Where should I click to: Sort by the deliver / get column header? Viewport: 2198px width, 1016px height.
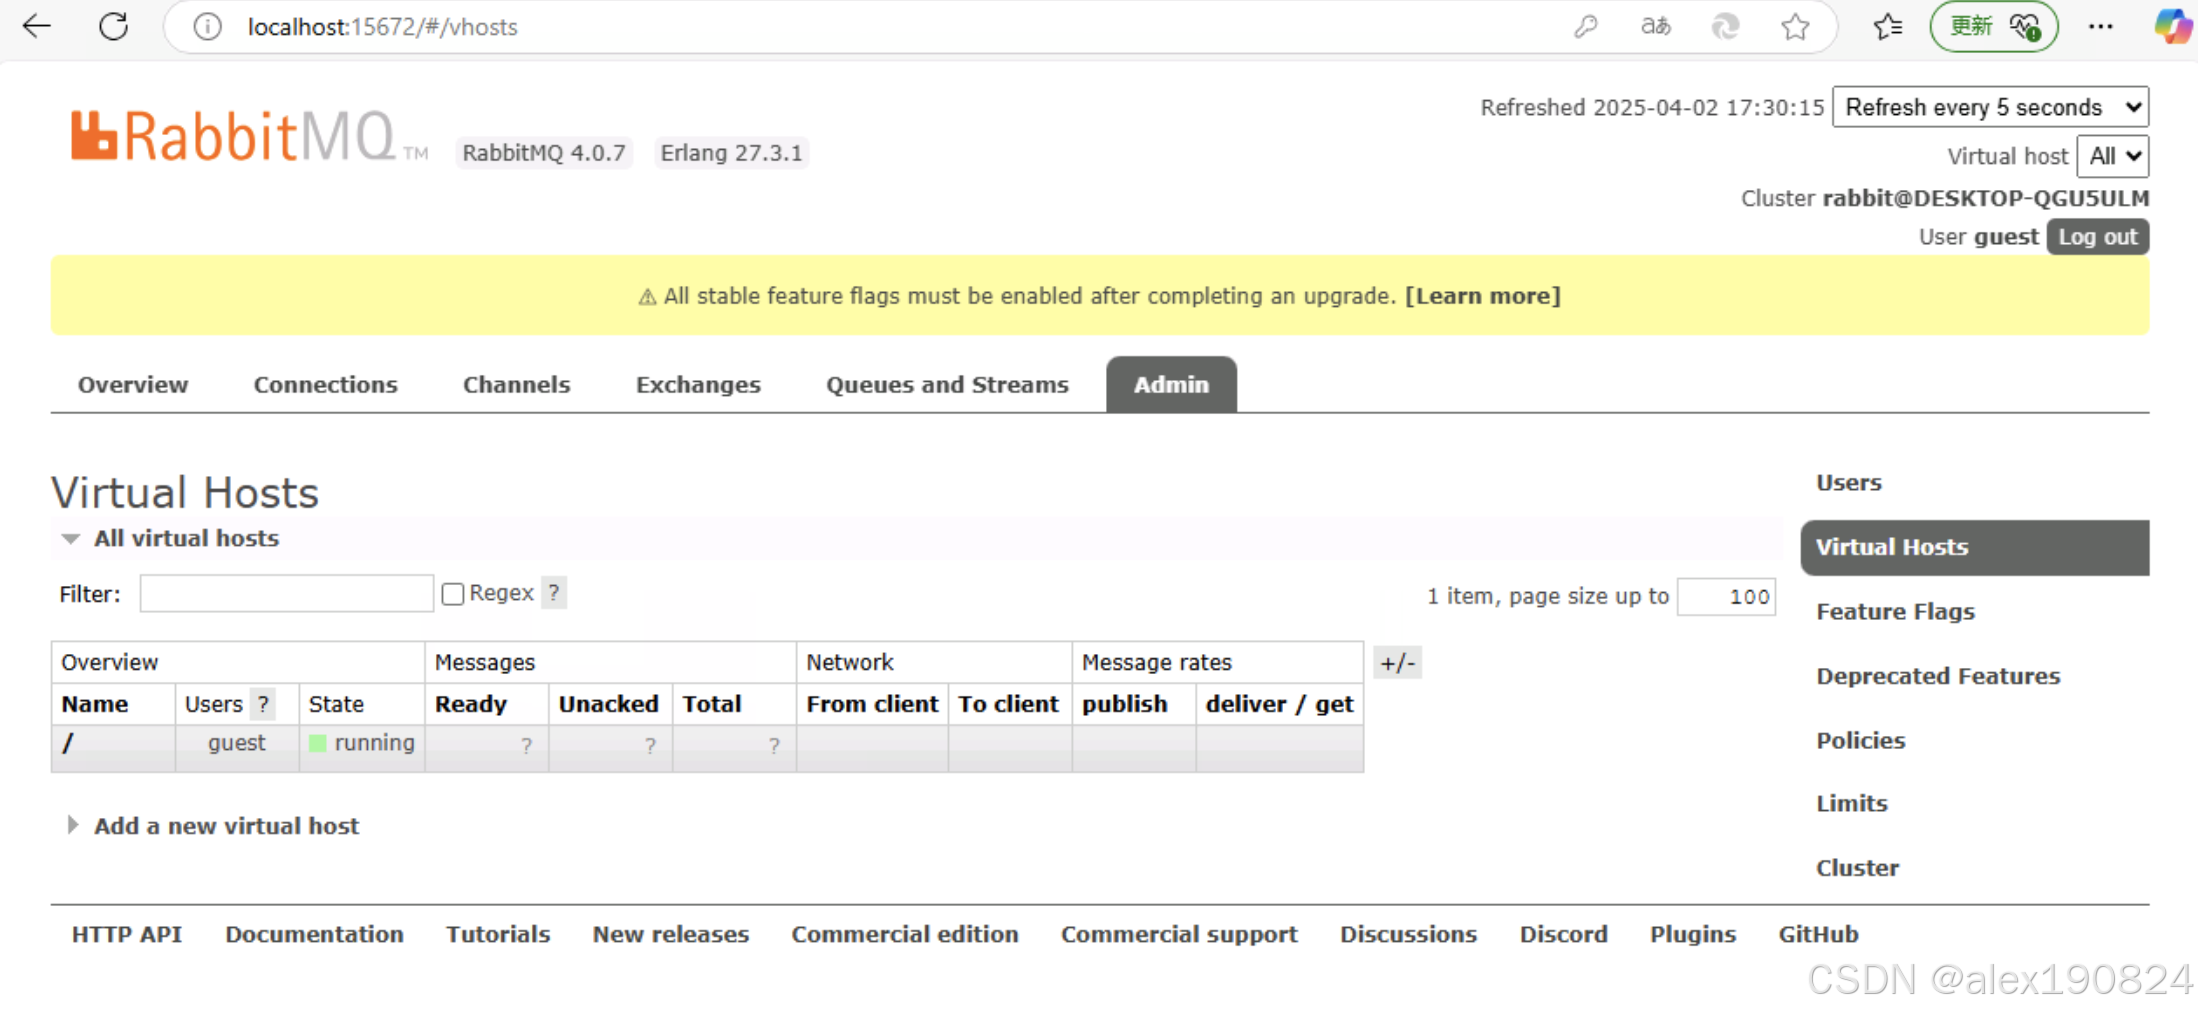click(x=1279, y=704)
